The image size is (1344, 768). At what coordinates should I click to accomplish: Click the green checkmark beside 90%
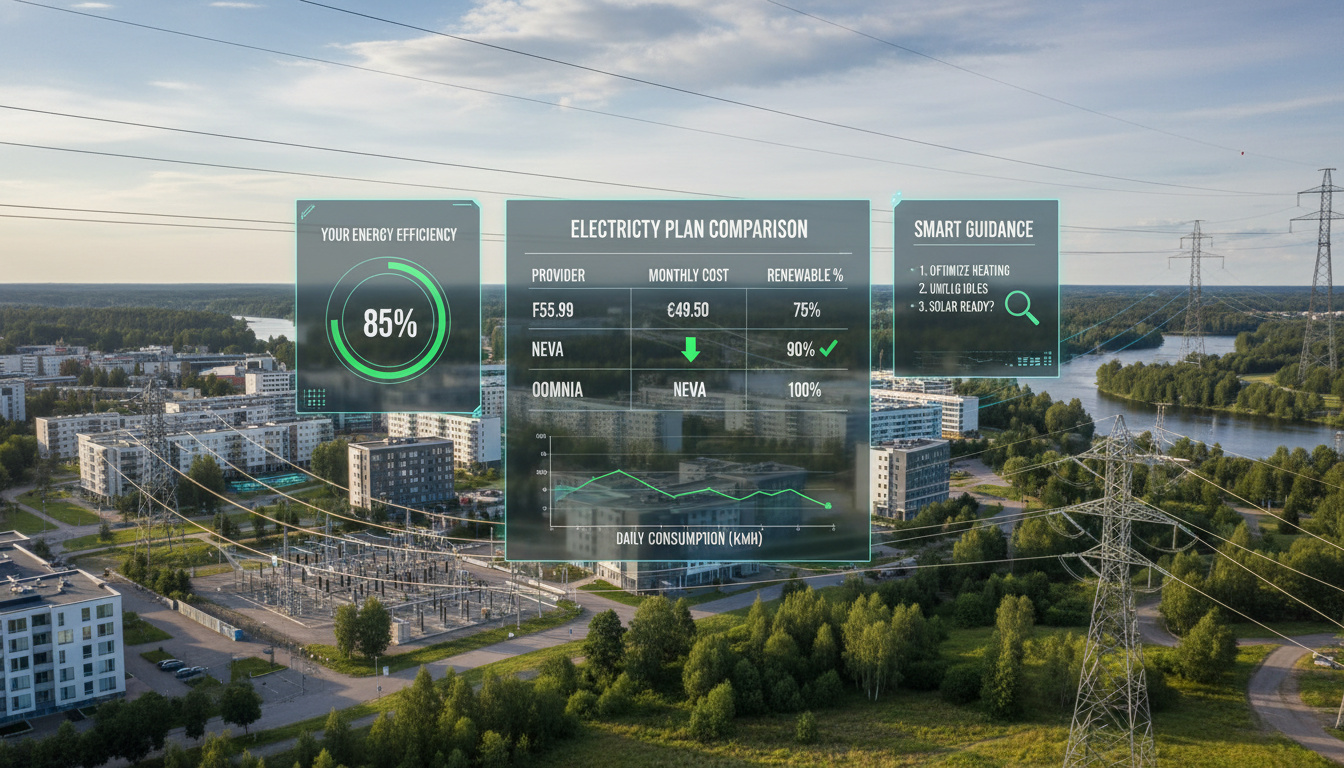pos(828,348)
